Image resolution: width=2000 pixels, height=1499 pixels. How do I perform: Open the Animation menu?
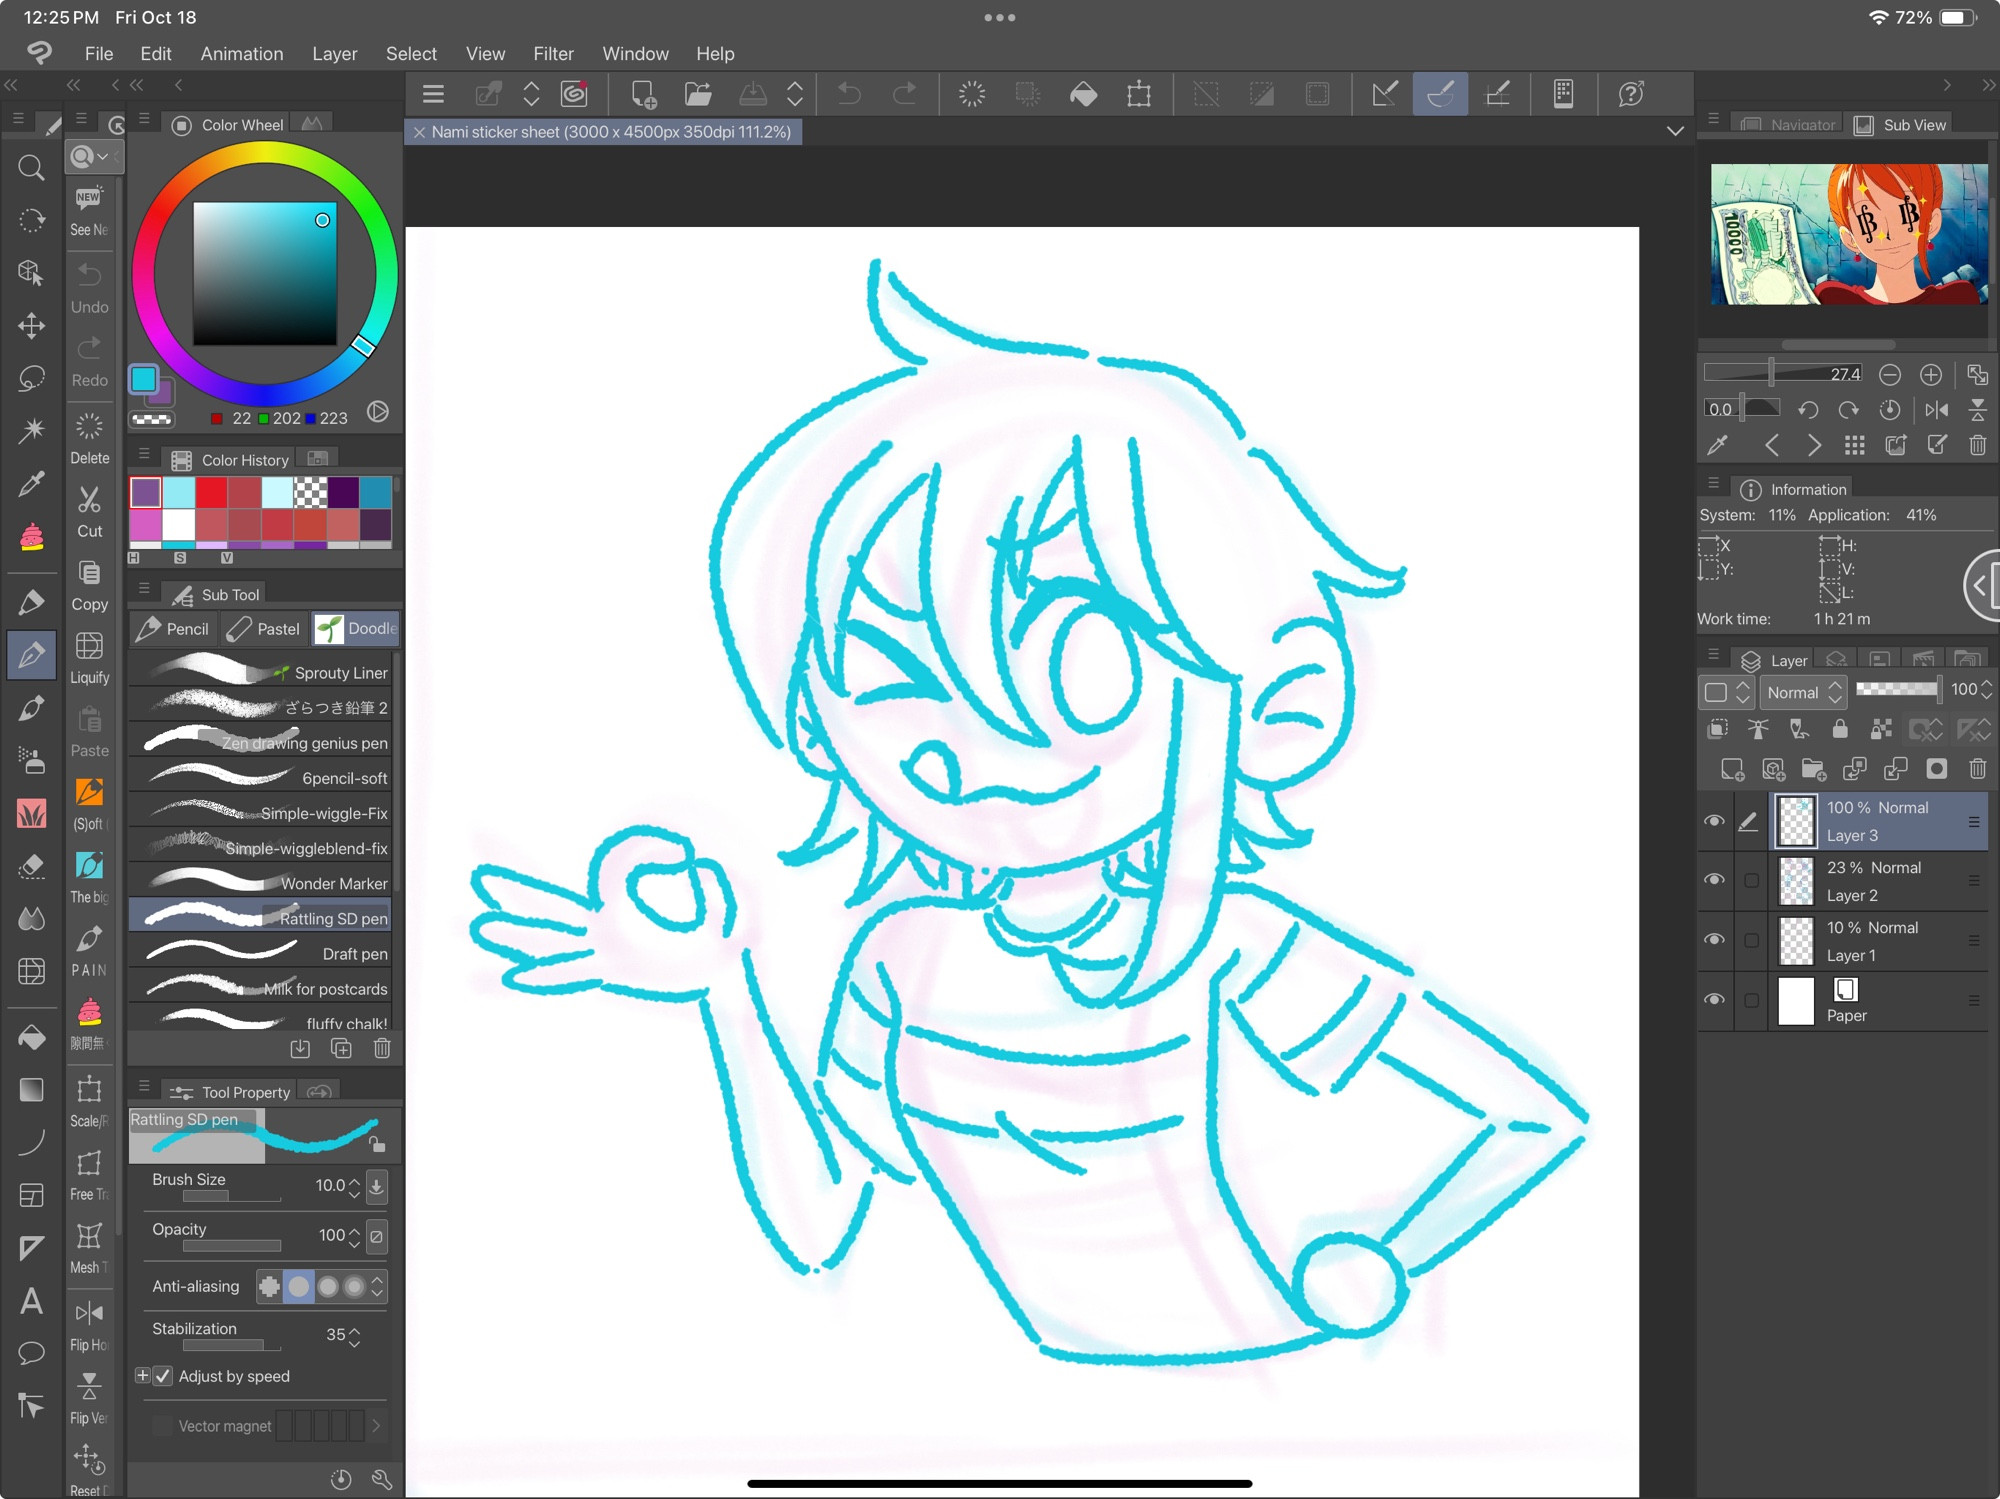(x=242, y=53)
